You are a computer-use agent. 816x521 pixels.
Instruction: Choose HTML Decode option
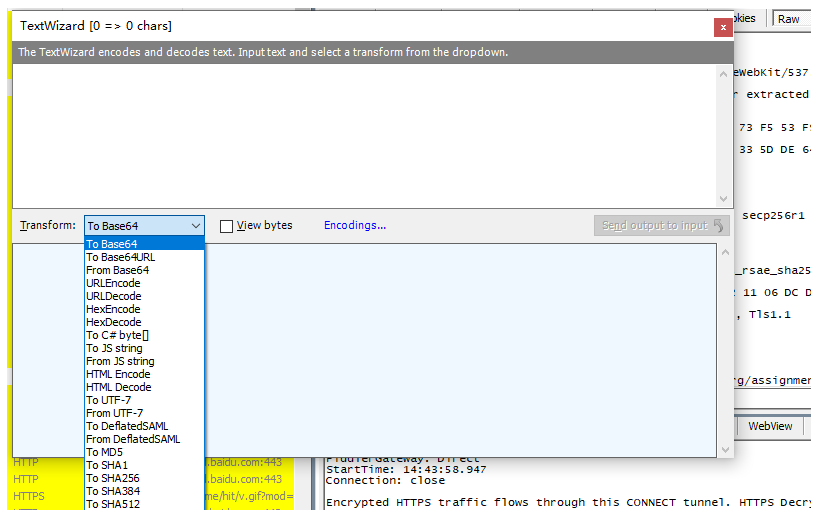[144, 387]
